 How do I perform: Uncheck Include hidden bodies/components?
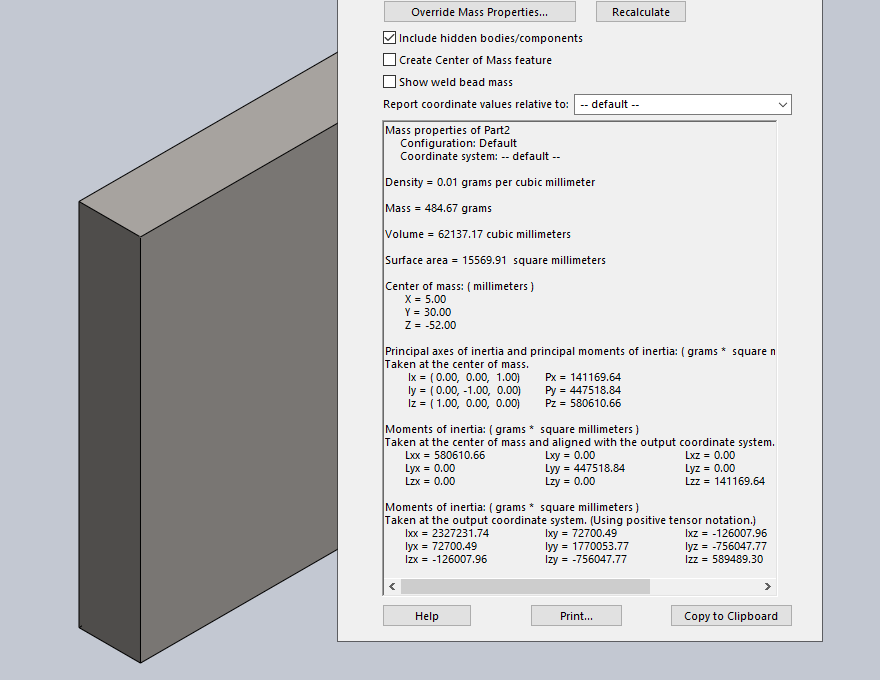[390, 38]
